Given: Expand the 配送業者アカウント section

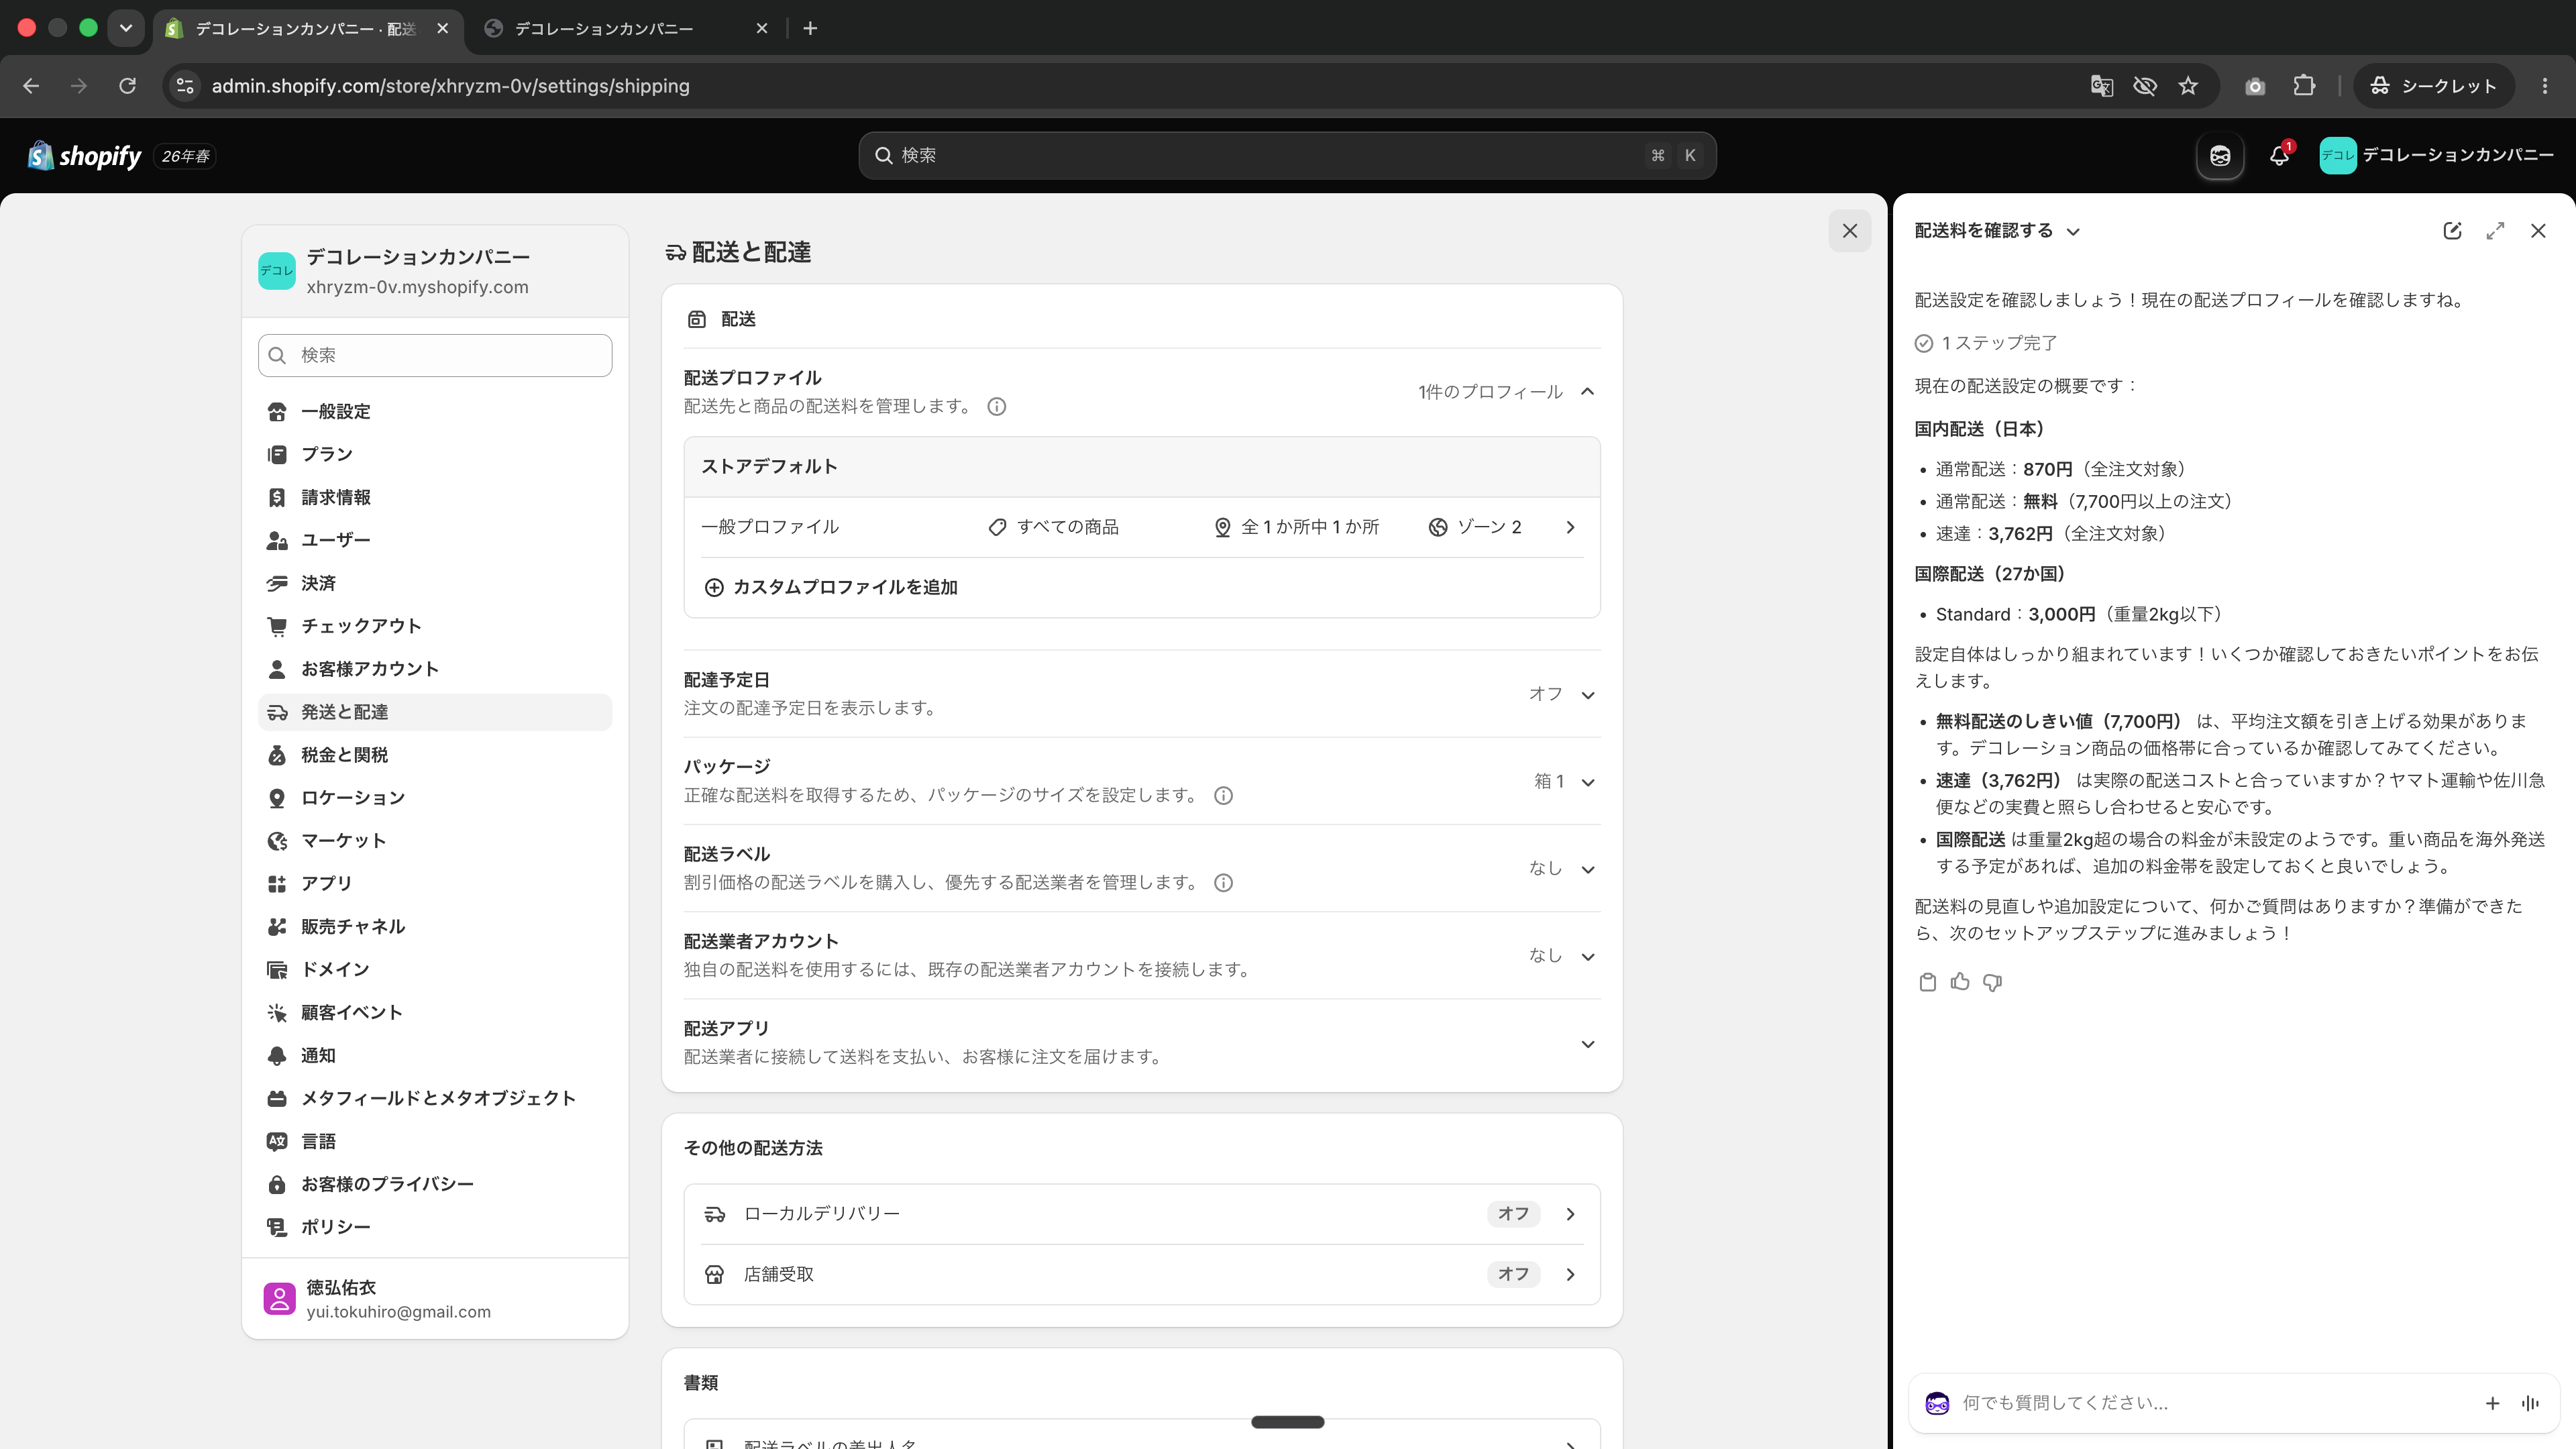Looking at the screenshot, I should click(x=1587, y=957).
